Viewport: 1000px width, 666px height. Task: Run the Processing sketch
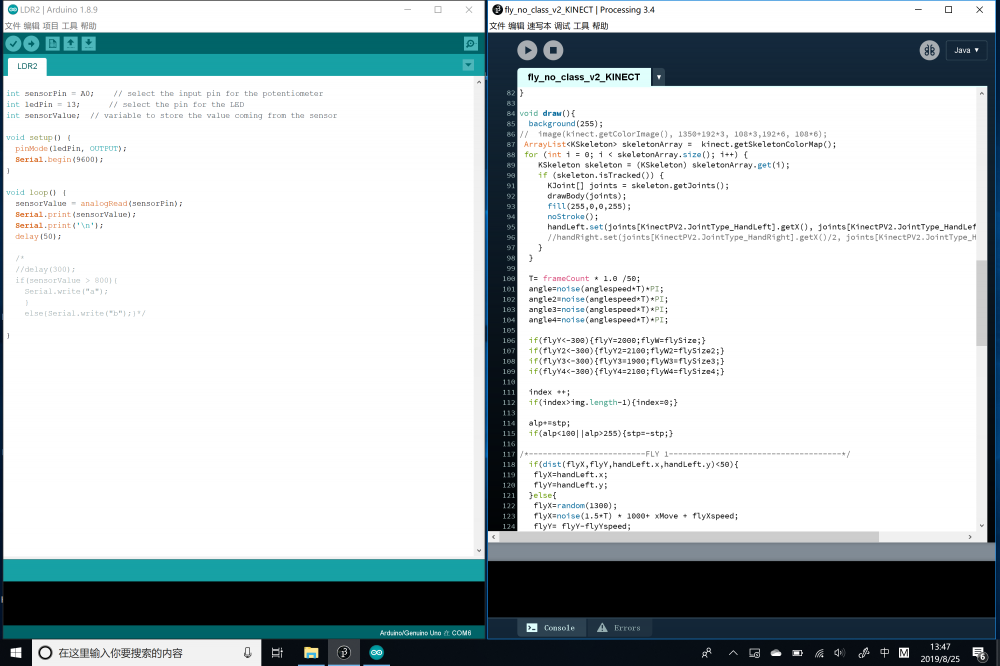[x=527, y=50]
